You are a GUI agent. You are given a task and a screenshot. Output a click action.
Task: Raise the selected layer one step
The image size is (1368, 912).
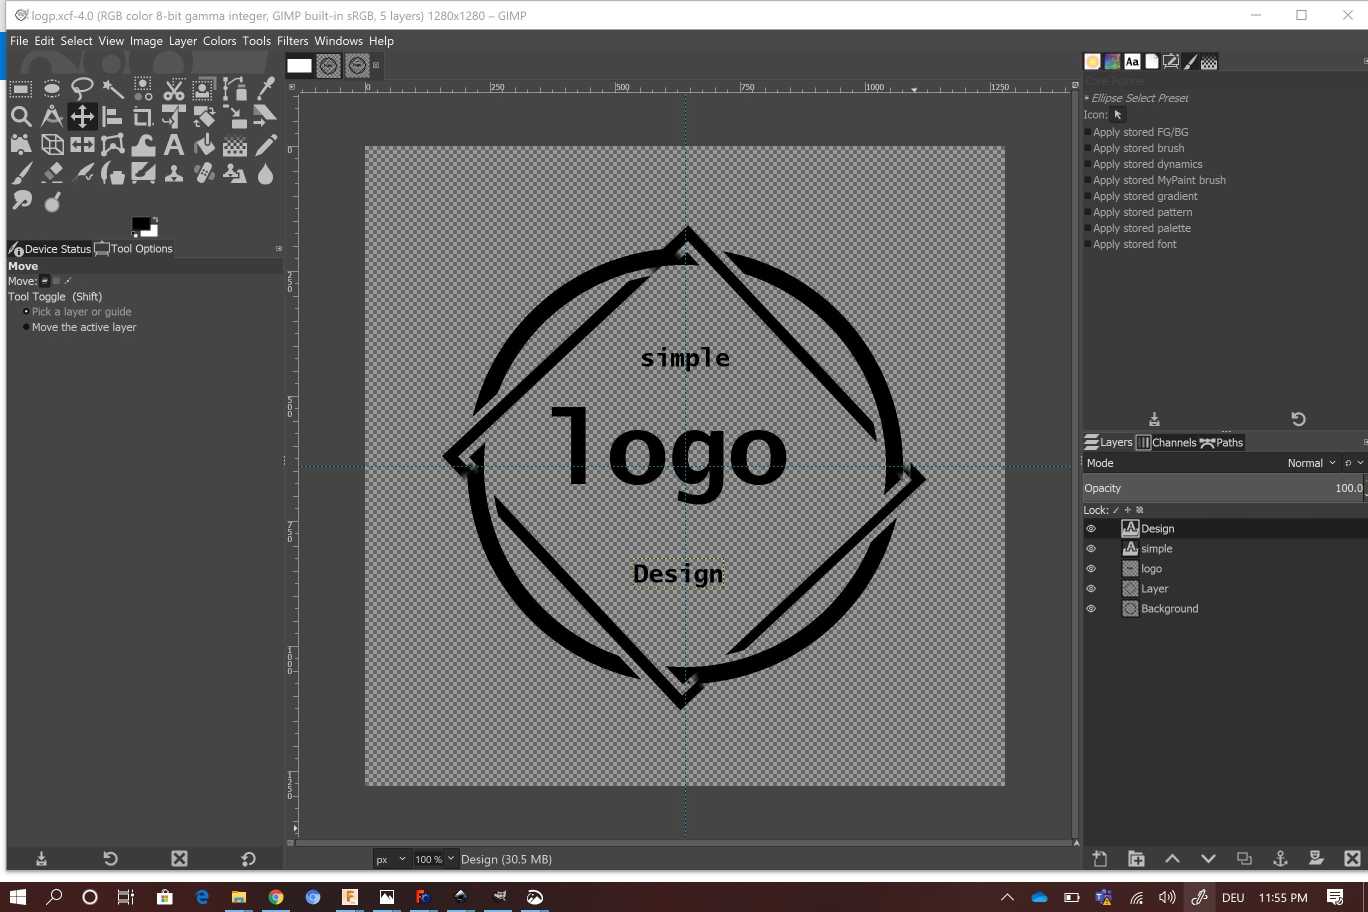1172,858
